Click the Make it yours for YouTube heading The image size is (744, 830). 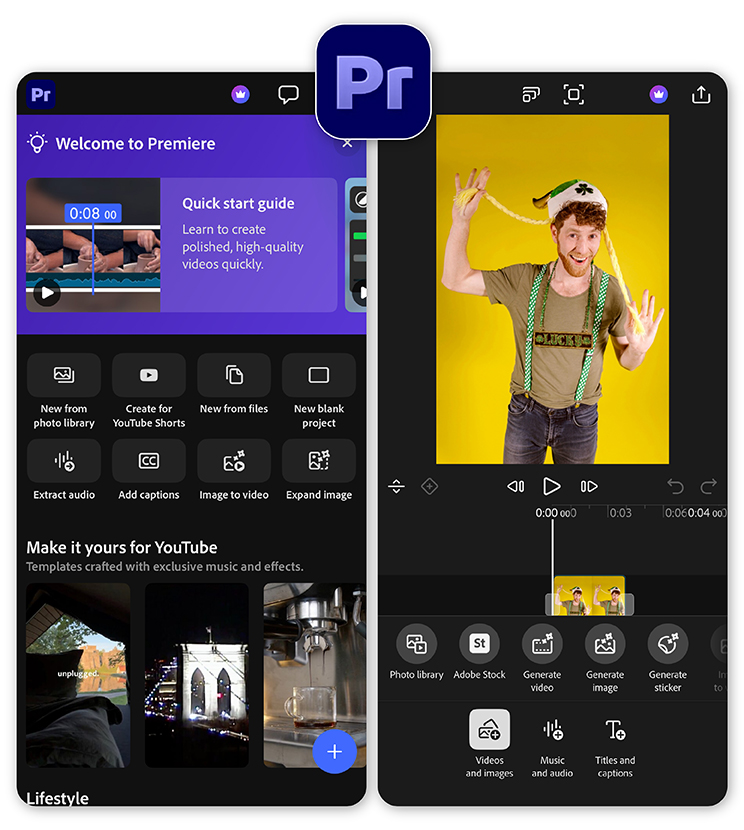122,547
